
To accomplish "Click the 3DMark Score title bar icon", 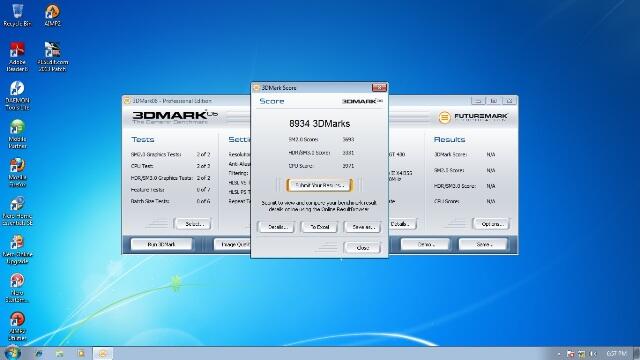I will (x=256, y=88).
